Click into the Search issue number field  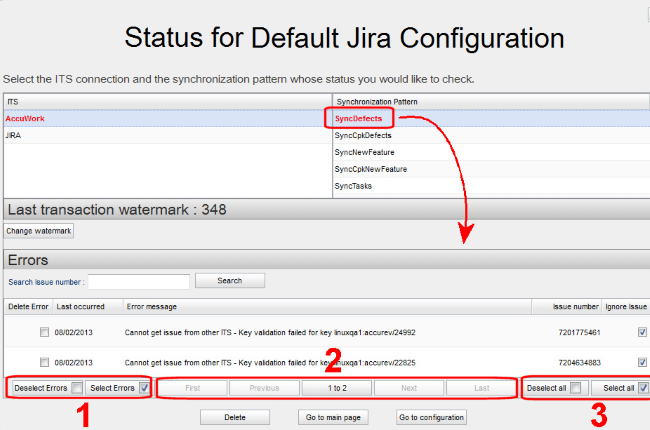pos(139,282)
